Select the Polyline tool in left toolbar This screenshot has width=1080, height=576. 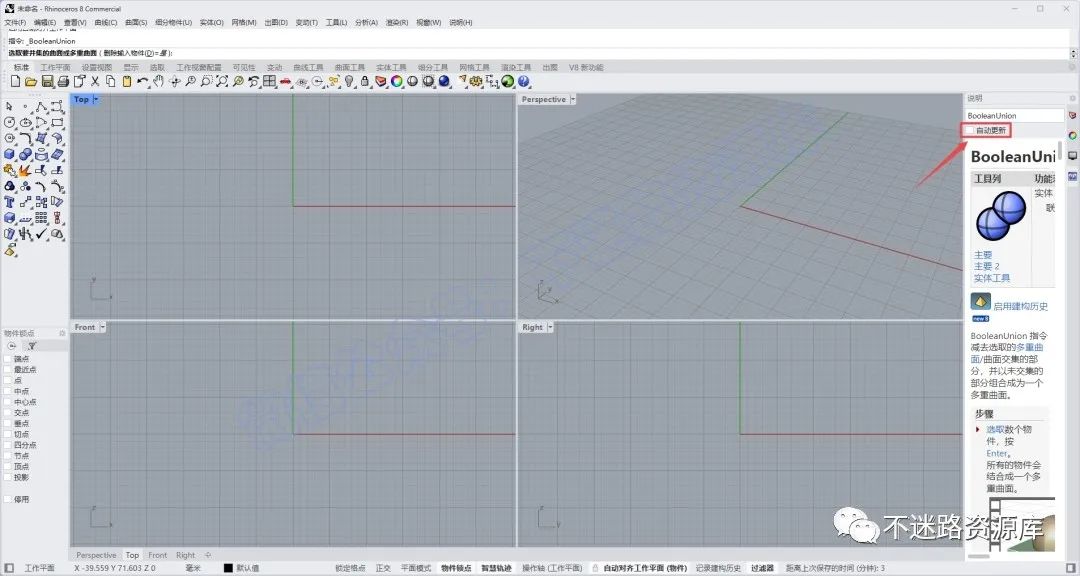[x=41, y=106]
